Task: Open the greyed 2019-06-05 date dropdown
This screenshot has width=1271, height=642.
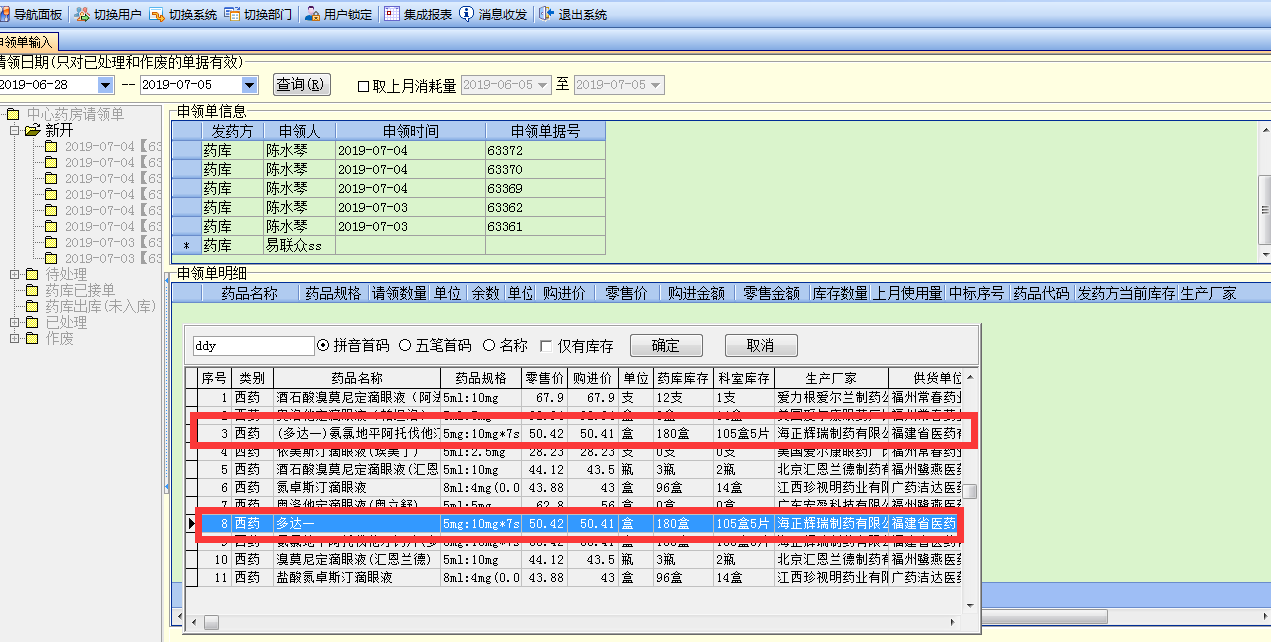Action: [543, 85]
